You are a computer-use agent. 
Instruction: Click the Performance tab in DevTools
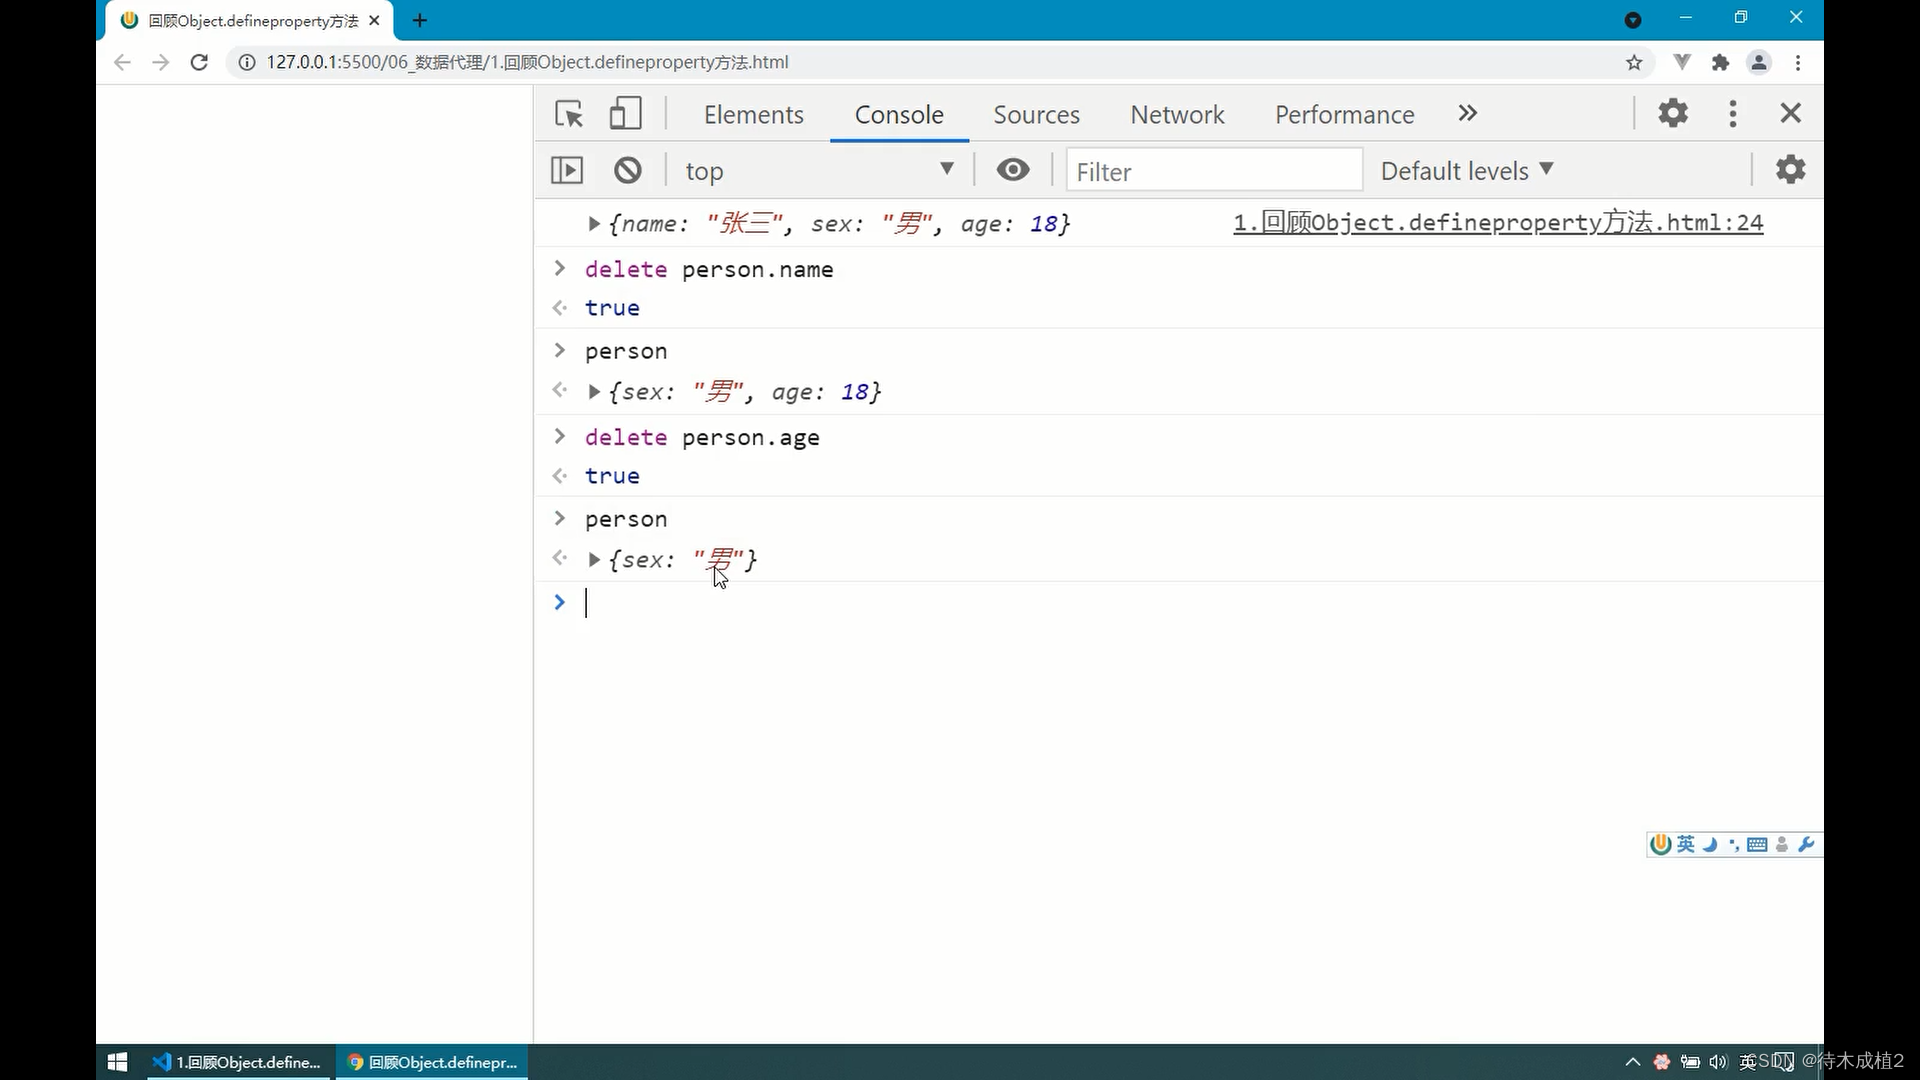coord(1345,115)
